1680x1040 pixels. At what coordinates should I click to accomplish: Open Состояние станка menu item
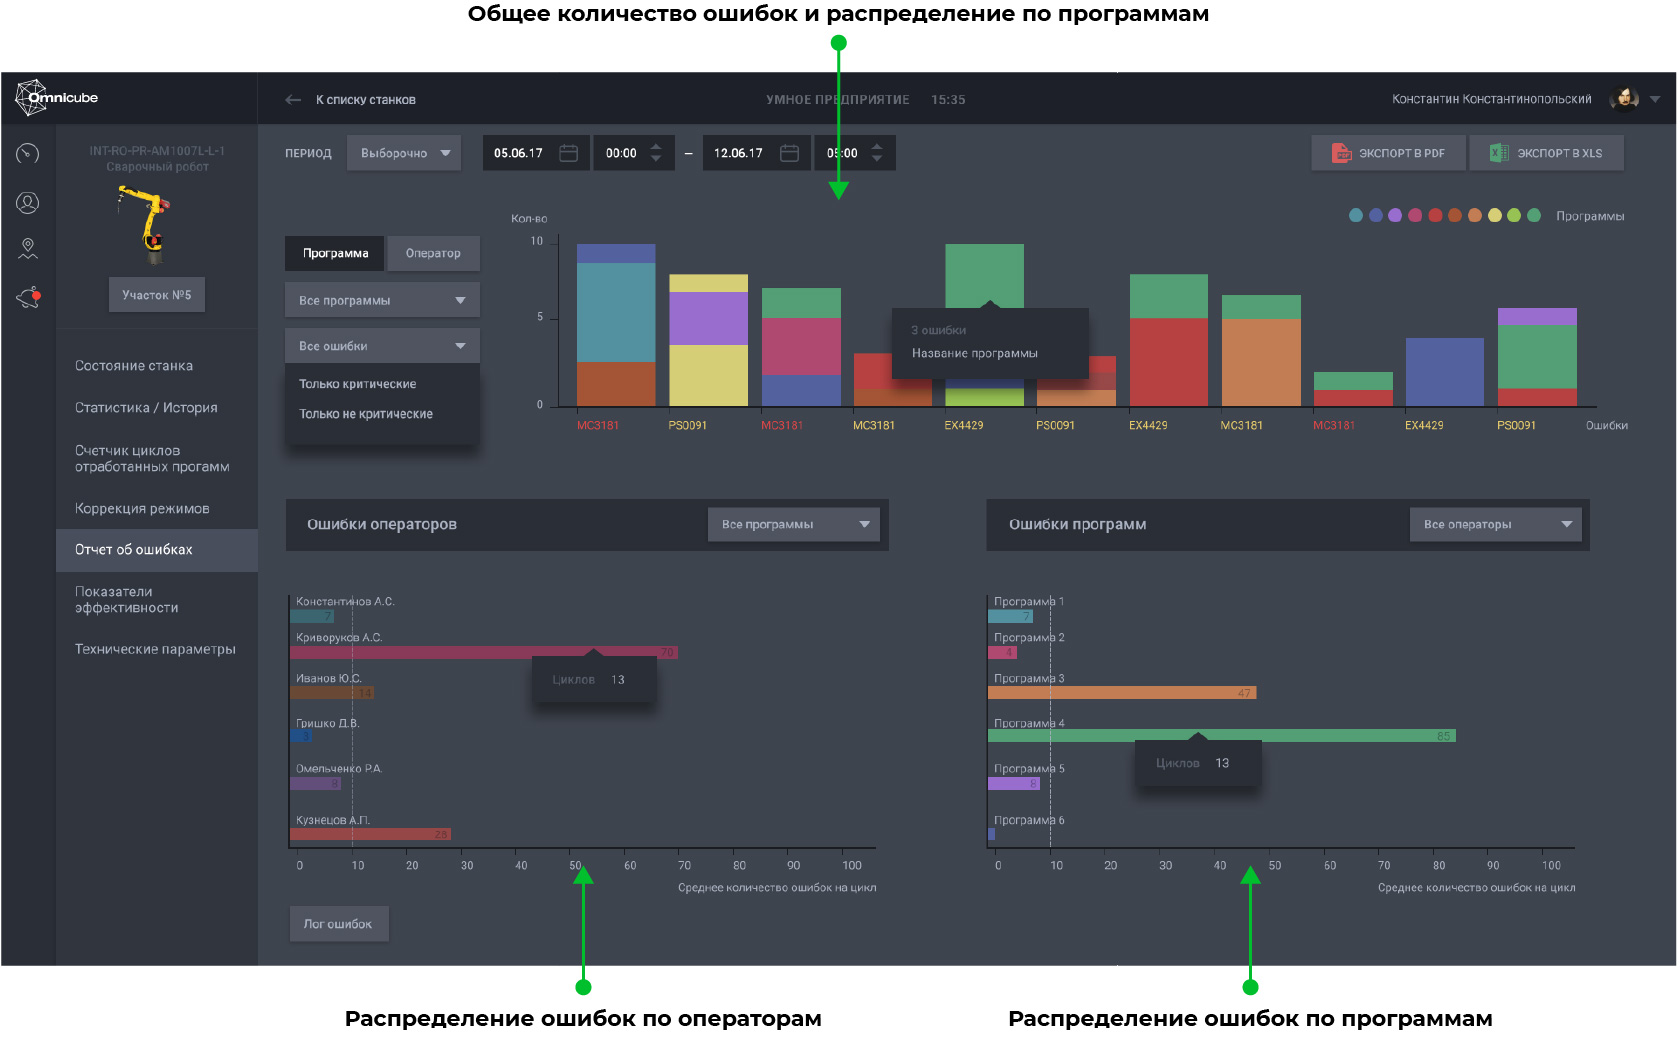pos(134,366)
